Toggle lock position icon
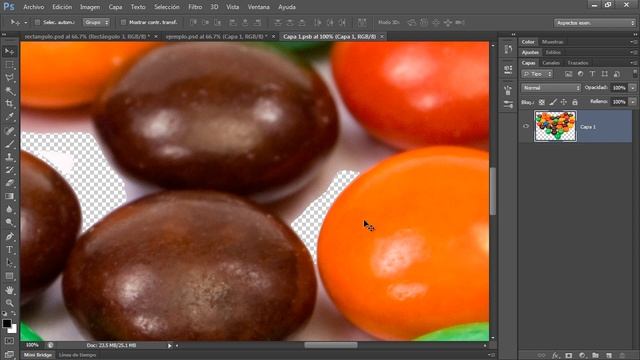 coord(564,102)
